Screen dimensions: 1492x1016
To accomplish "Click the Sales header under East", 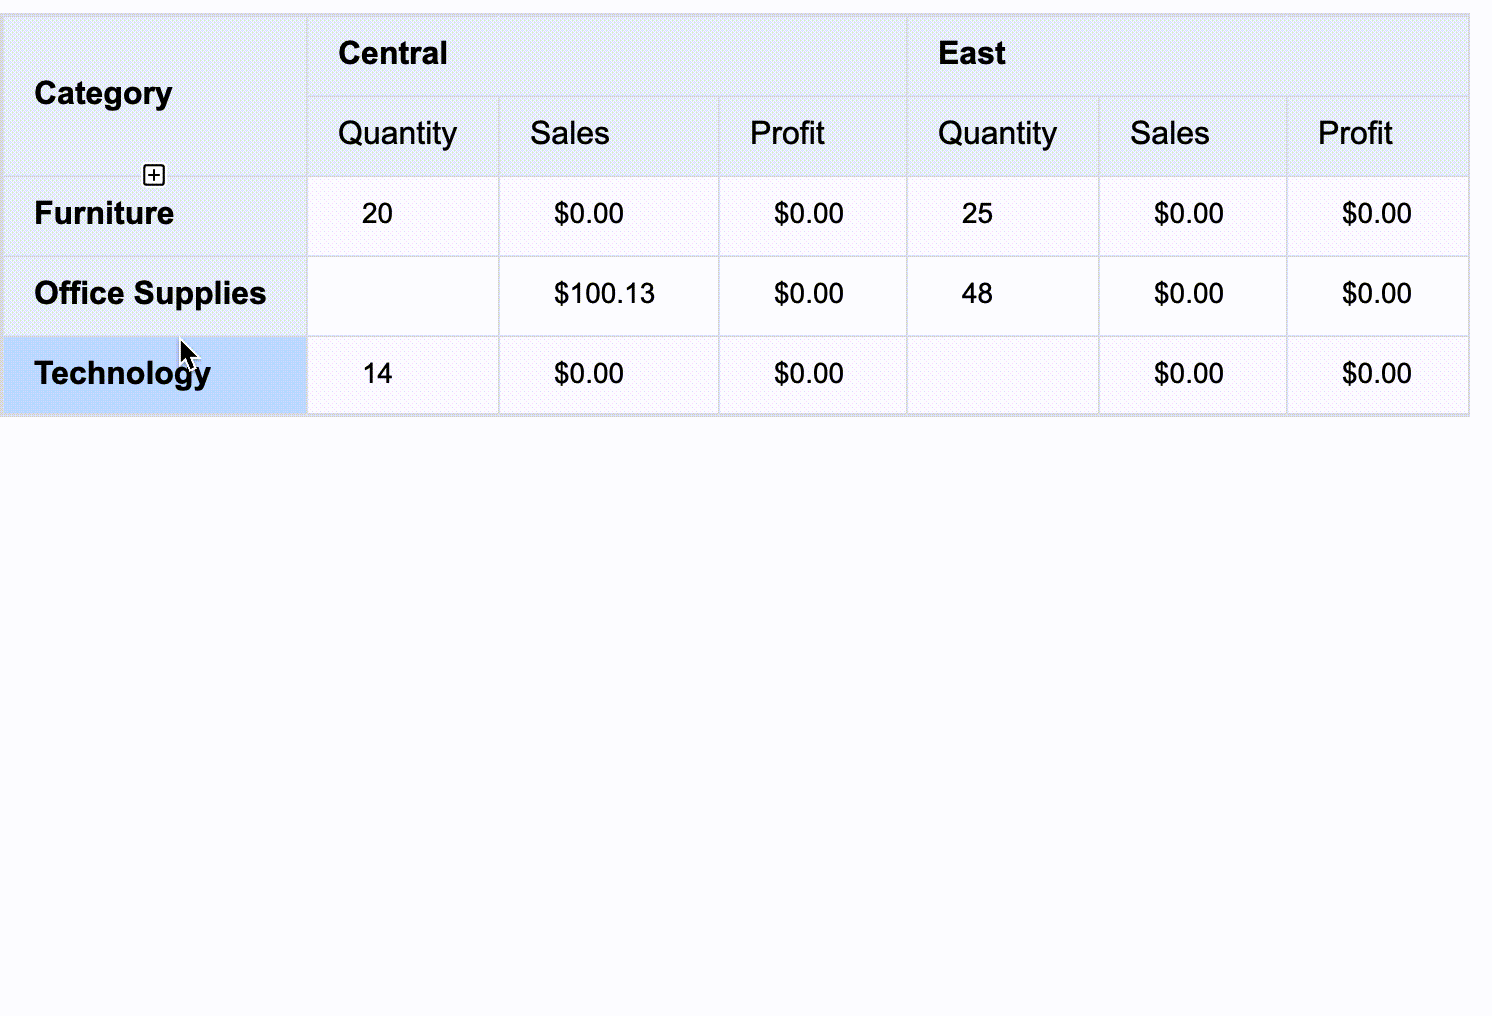I will coord(1170,134).
